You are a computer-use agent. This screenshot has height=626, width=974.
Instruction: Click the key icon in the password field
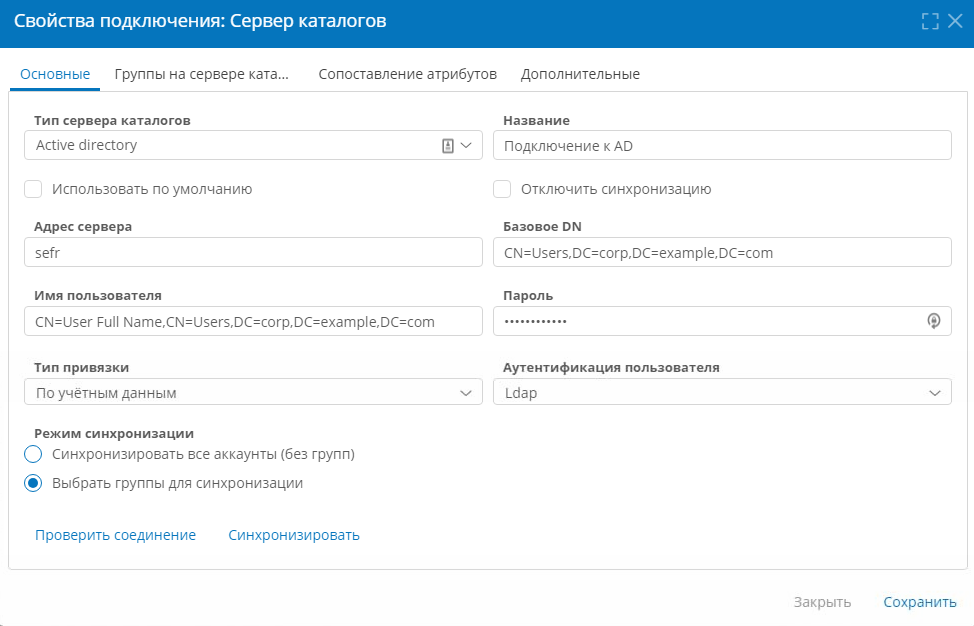(x=934, y=321)
